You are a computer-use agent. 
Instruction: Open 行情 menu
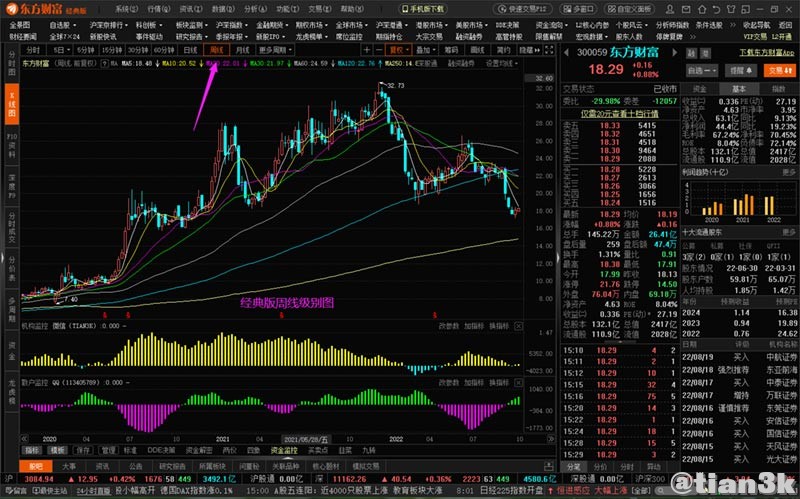click(159, 9)
